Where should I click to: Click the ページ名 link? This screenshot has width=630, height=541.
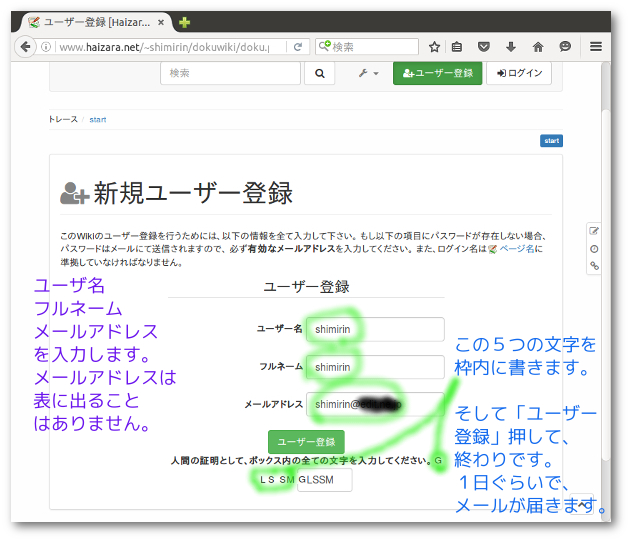click(520, 249)
